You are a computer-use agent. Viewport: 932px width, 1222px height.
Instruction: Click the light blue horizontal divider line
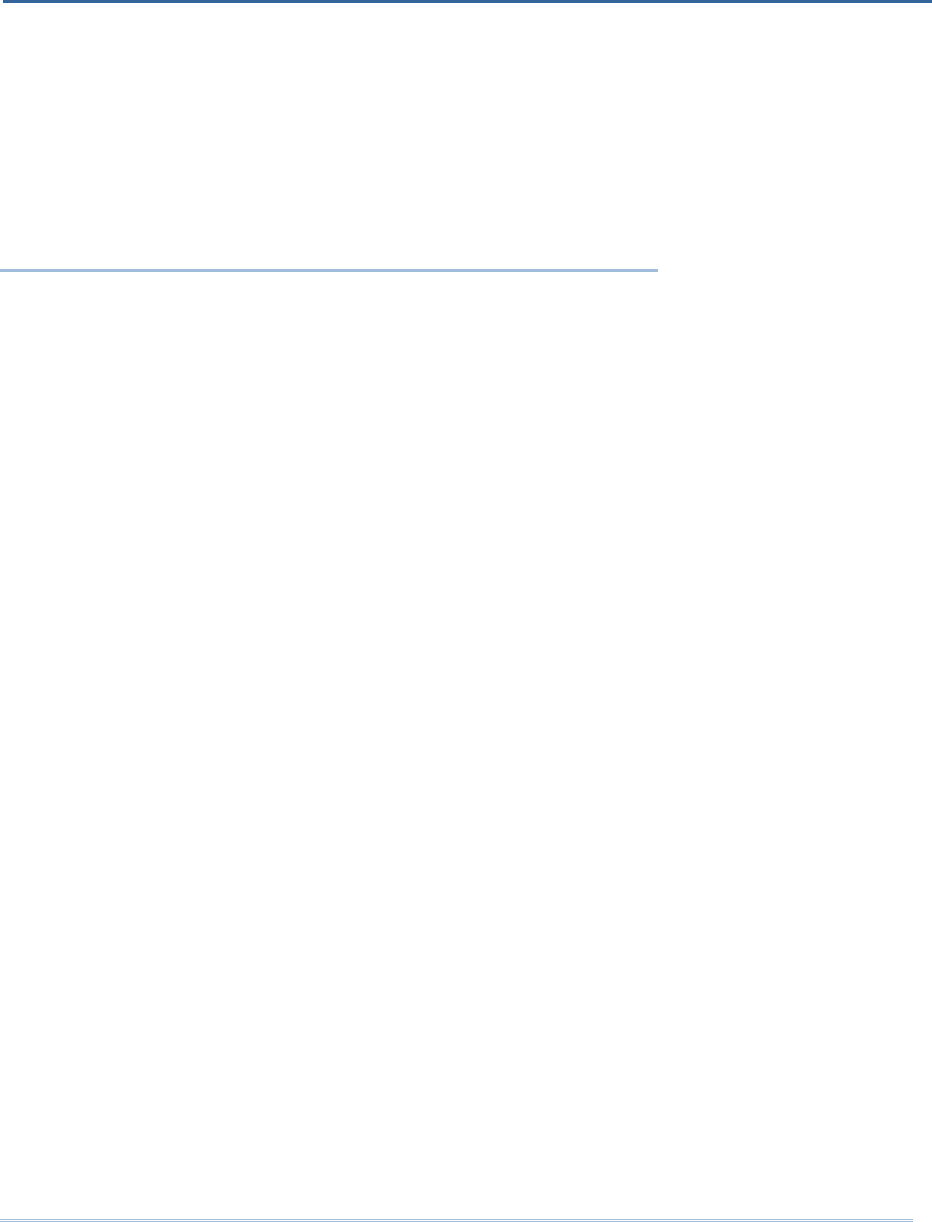(x=329, y=270)
